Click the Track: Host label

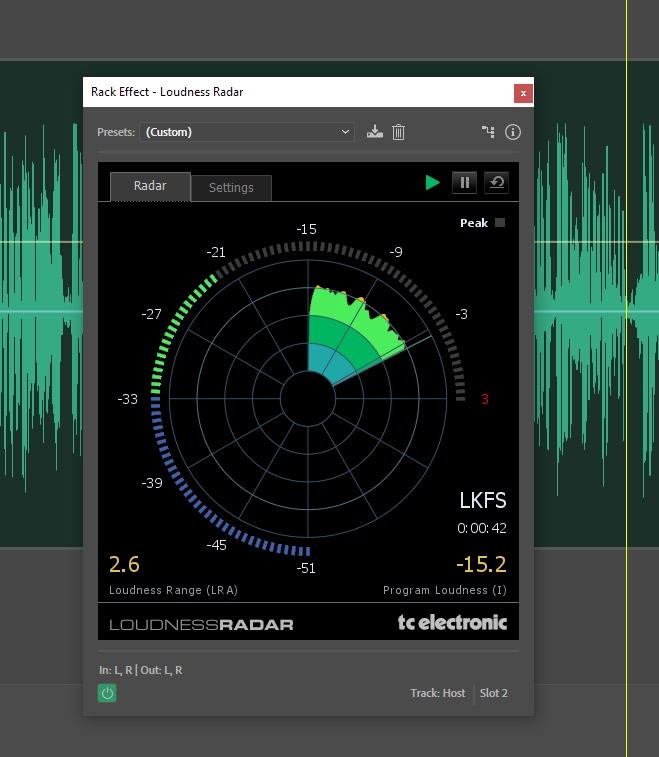tap(437, 693)
